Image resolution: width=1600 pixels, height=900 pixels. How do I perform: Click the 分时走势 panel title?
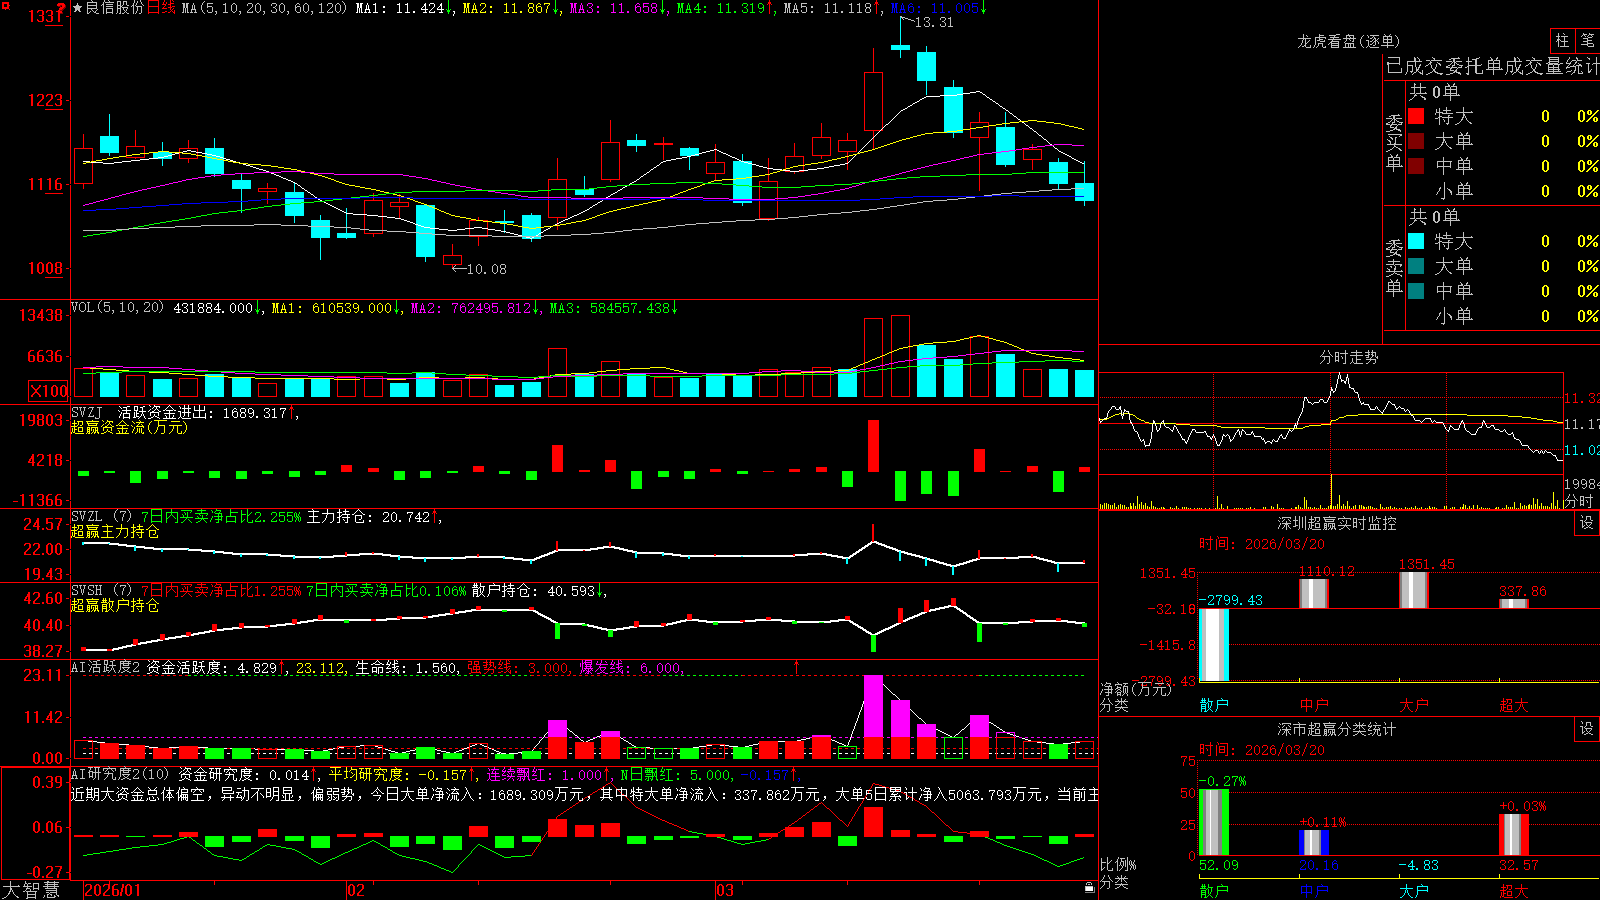pyautogui.click(x=1348, y=357)
